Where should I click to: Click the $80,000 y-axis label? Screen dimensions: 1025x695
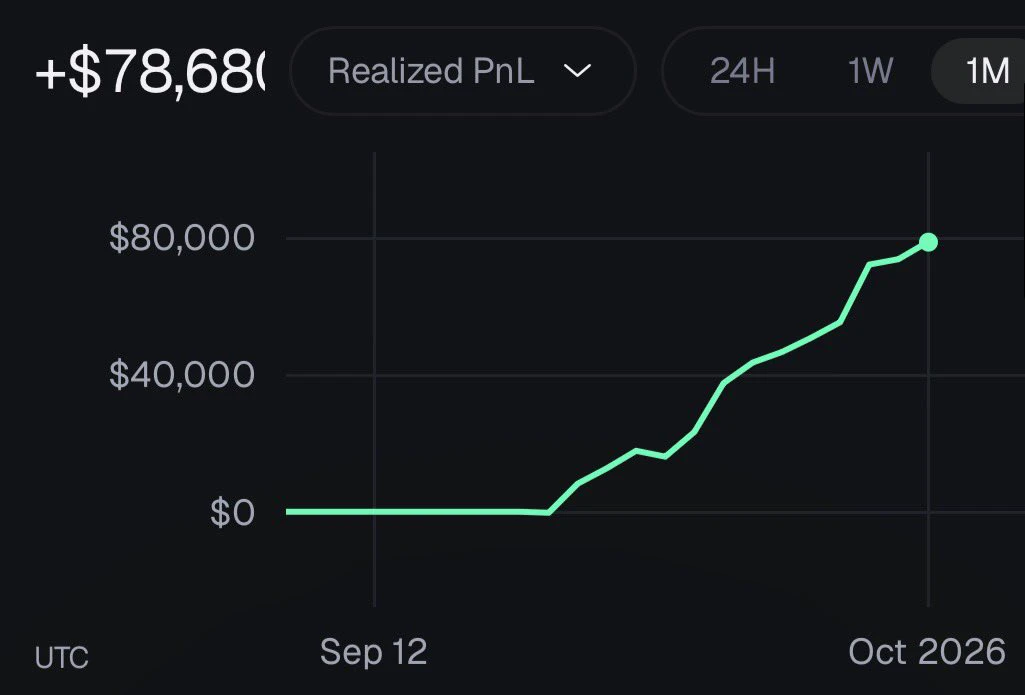click(x=182, y=238)
